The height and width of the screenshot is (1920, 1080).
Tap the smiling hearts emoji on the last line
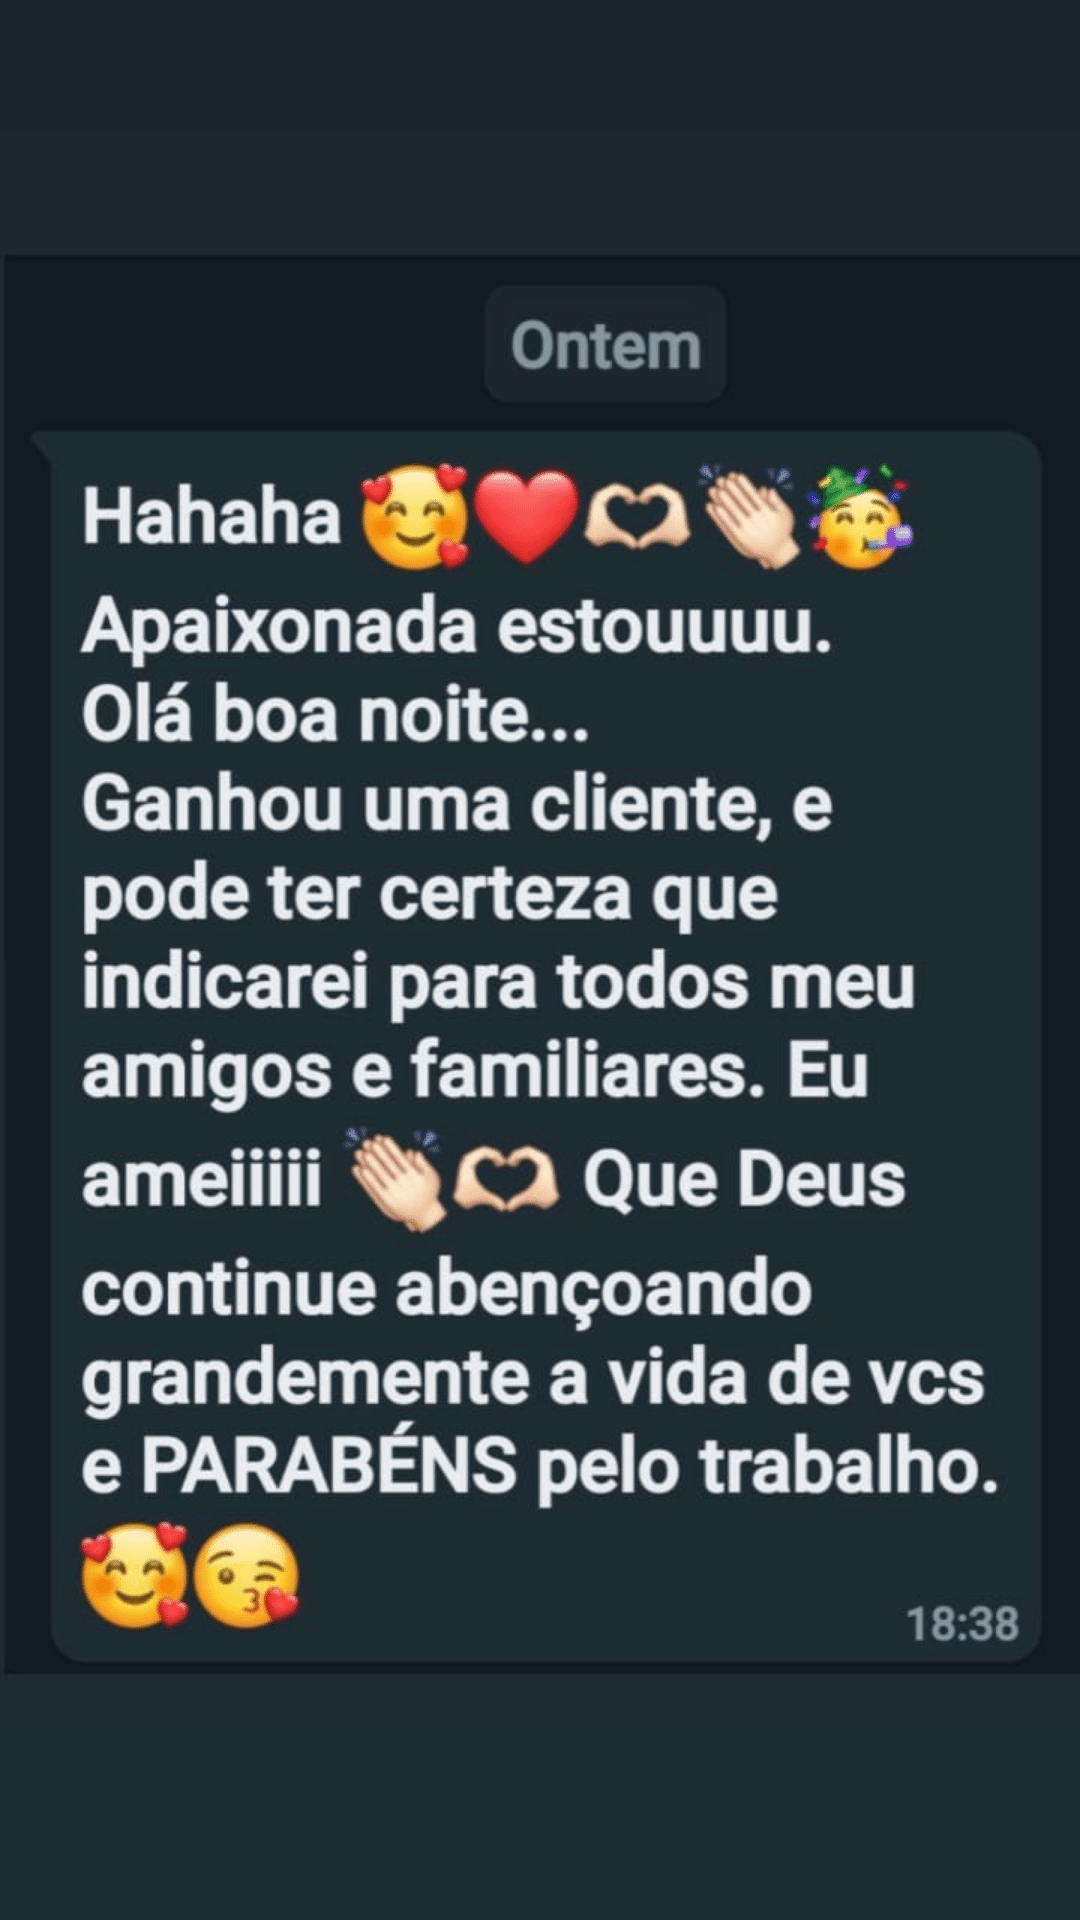pos(135,1577)
